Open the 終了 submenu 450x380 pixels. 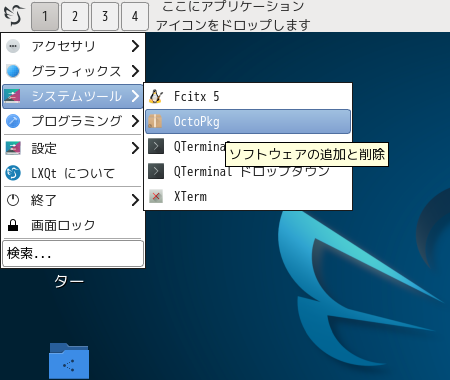73,200
